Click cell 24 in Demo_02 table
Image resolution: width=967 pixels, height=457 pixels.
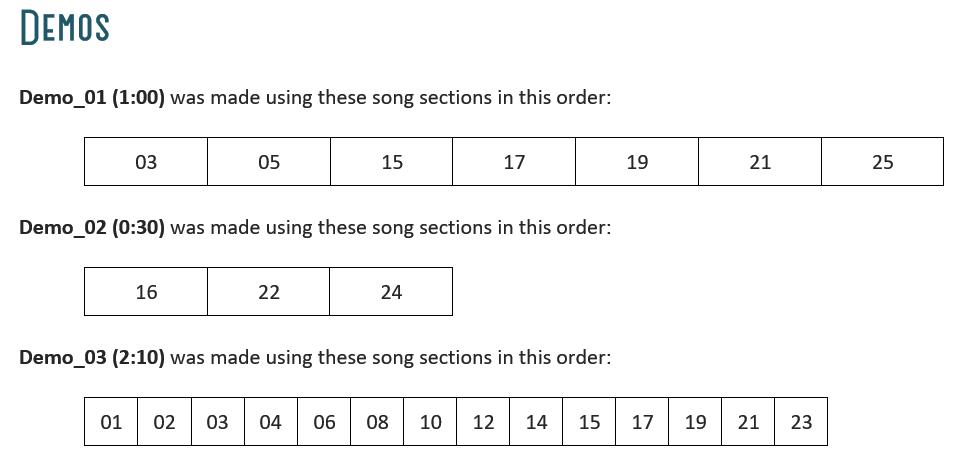click(x=391, y=291)
